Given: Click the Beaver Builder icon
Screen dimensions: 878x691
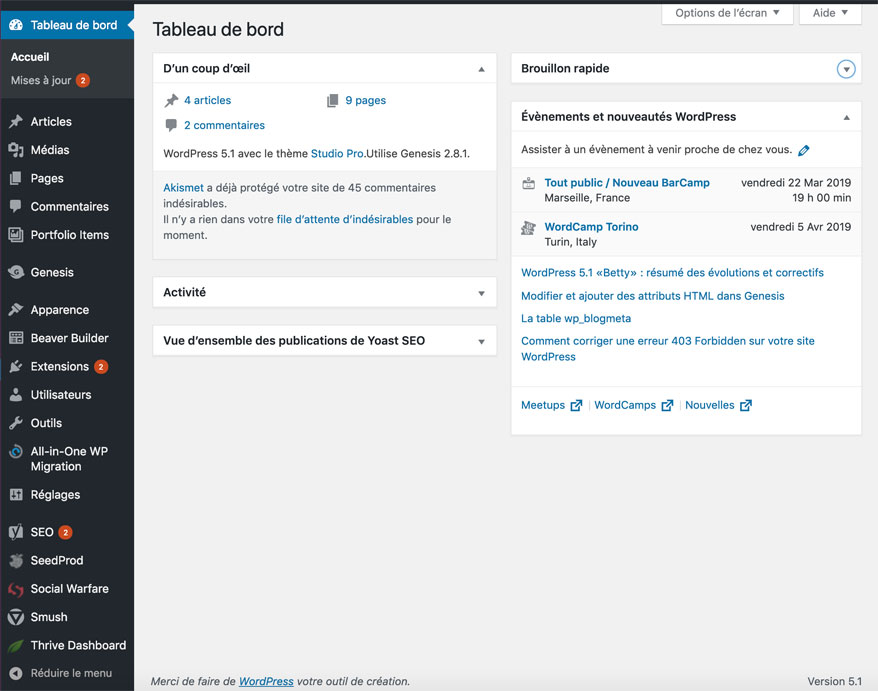Looking at the screenshot, I should tap(16, 338).
